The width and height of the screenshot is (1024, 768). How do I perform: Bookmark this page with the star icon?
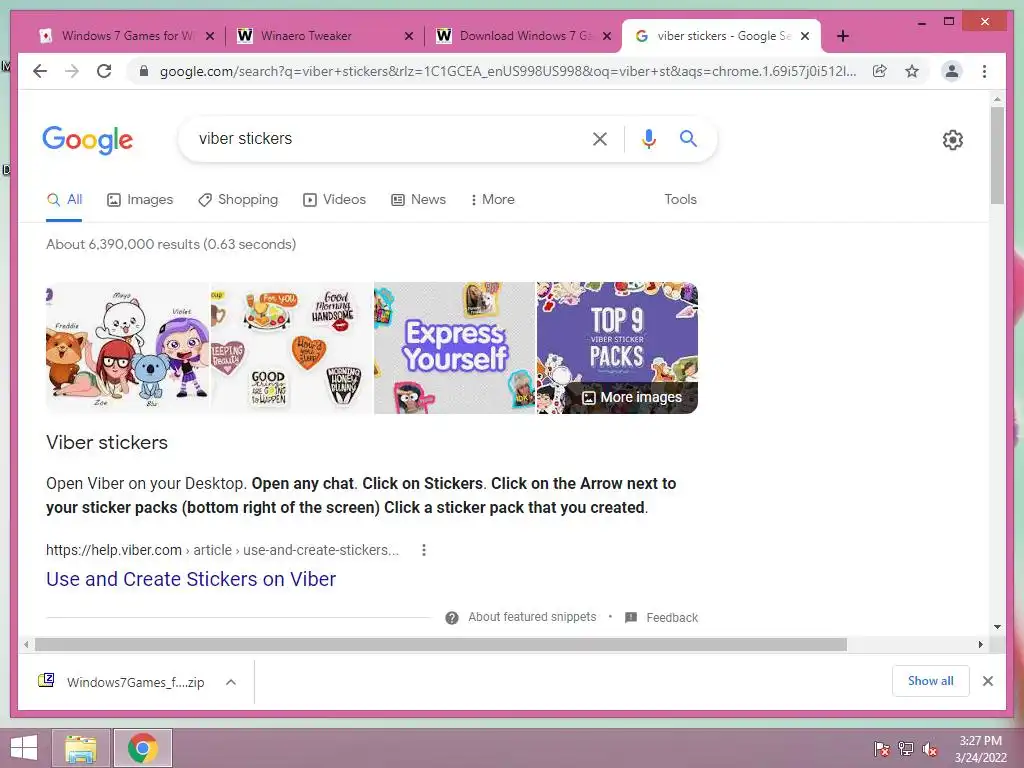912,71
